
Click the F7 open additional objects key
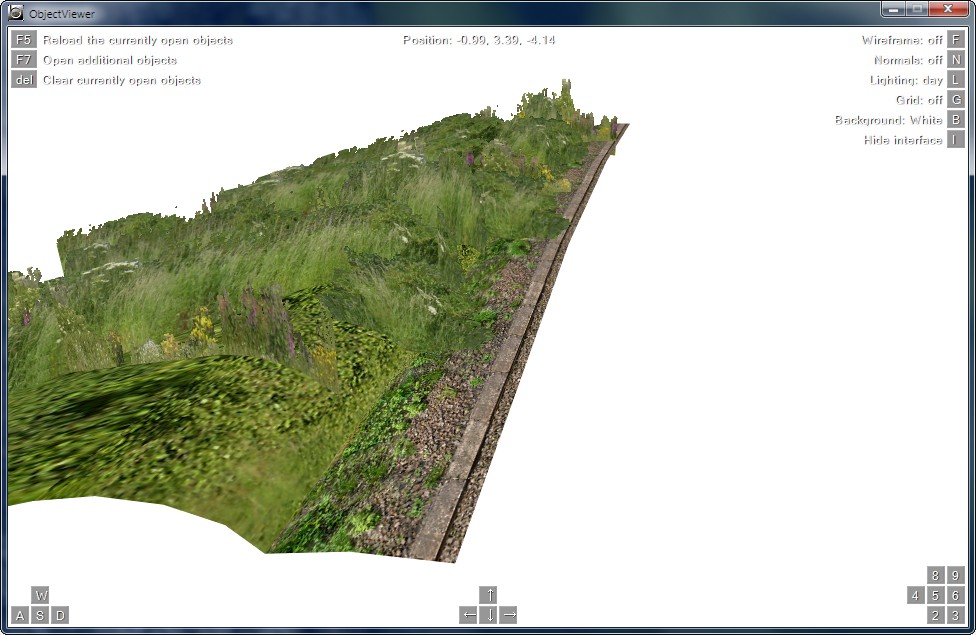[24, 60]
